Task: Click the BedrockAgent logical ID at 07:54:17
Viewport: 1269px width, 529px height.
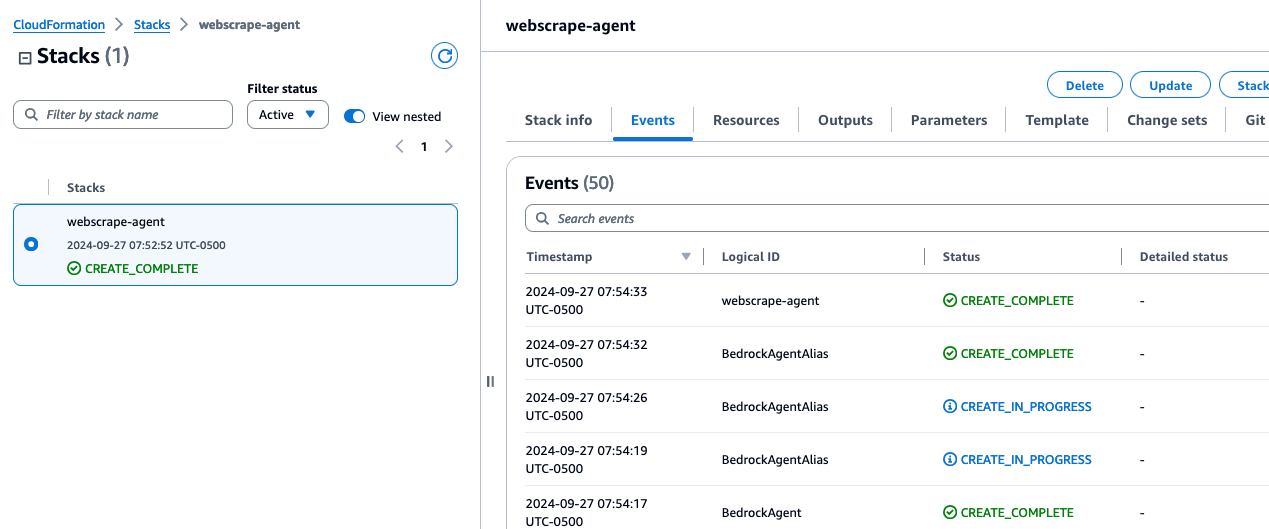Action: click(x=762, y=513)
